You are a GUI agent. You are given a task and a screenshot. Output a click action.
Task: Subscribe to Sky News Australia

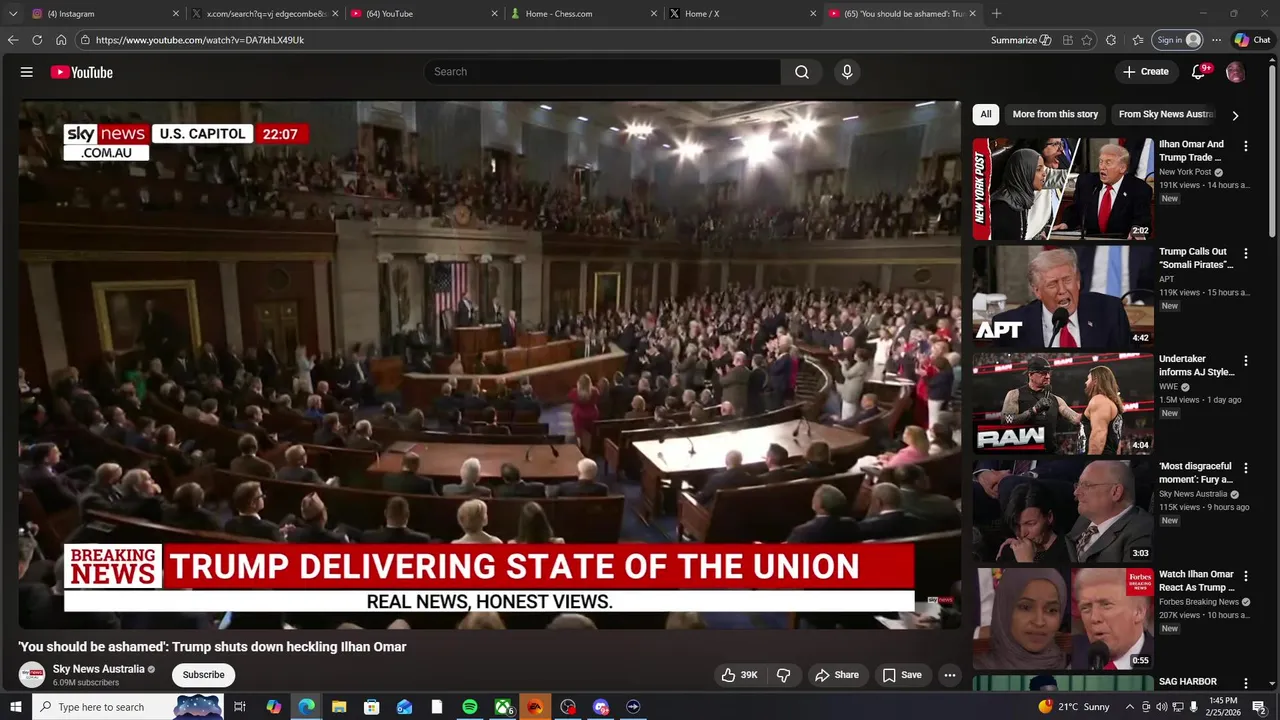pyautogui.click(x=203, y=675)
